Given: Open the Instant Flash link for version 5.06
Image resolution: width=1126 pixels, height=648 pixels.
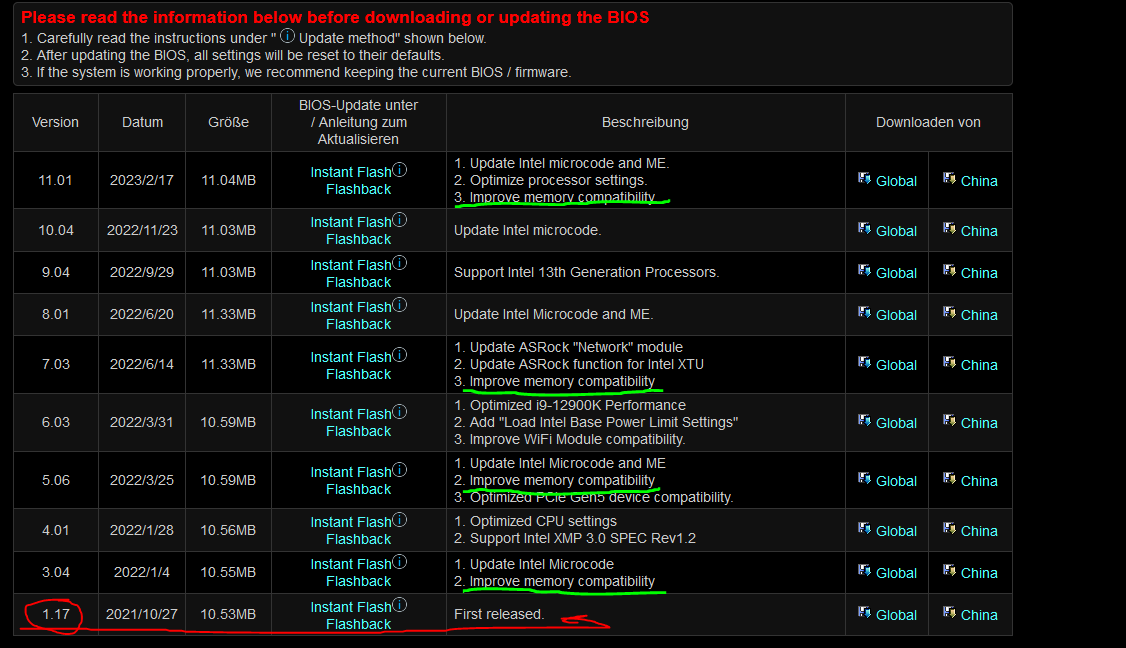Looking at the screenshot, I should (x=351, y=472).
